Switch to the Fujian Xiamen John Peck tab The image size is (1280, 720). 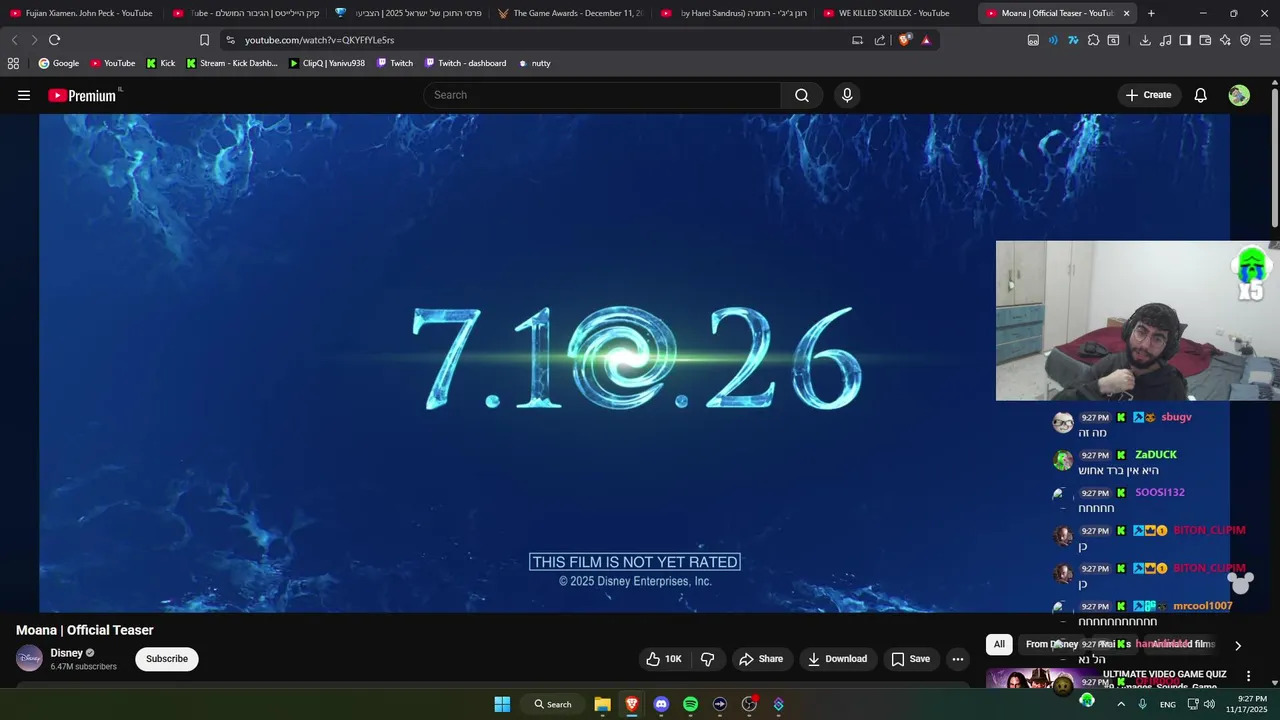tap(81, 13)
